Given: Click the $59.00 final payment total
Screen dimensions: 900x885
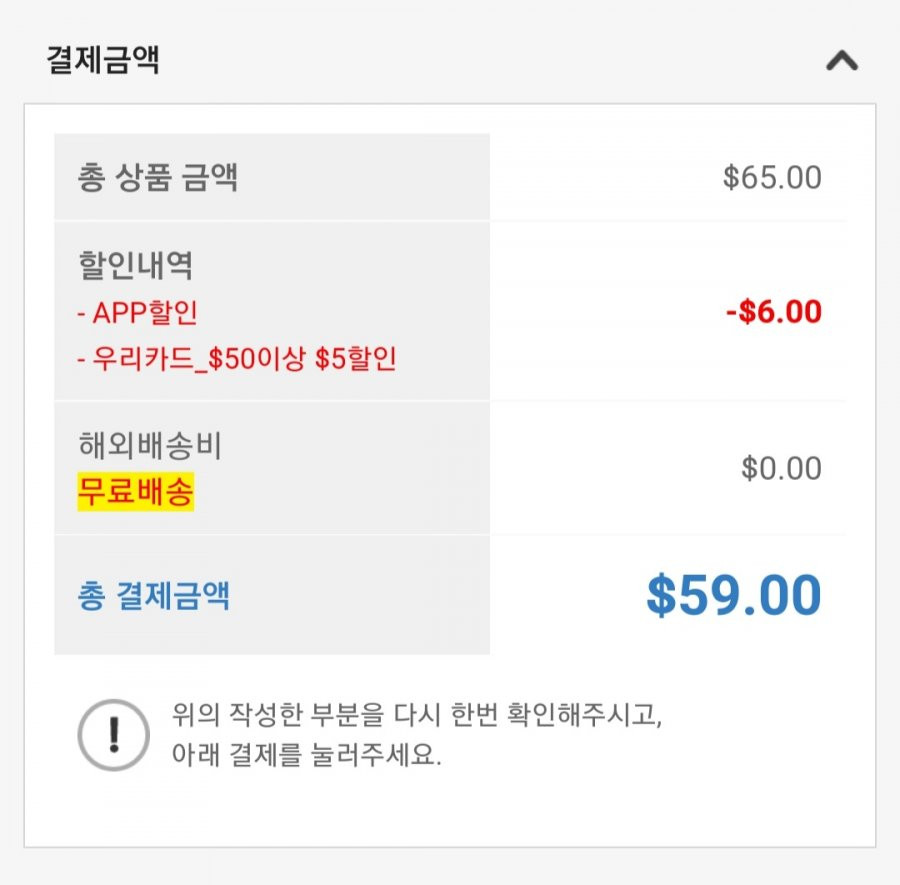Looking at the screenshot, I should (x=734, y=595).
